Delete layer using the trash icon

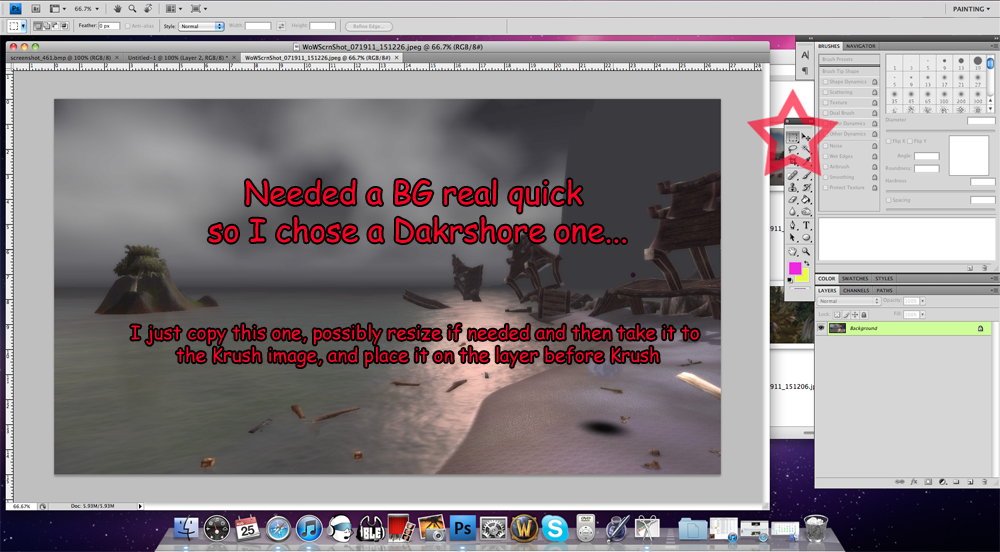pyautogui.click(x=983, y=481)
